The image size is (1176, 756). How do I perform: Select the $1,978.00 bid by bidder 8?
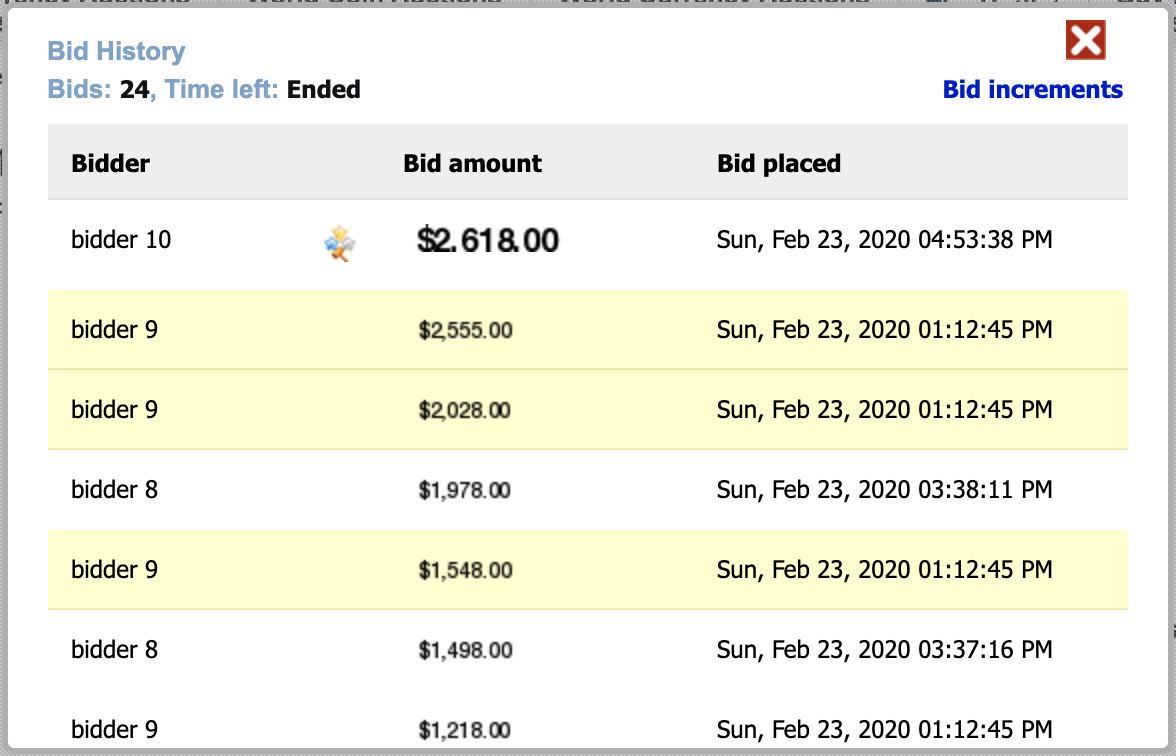coord(464,490)
